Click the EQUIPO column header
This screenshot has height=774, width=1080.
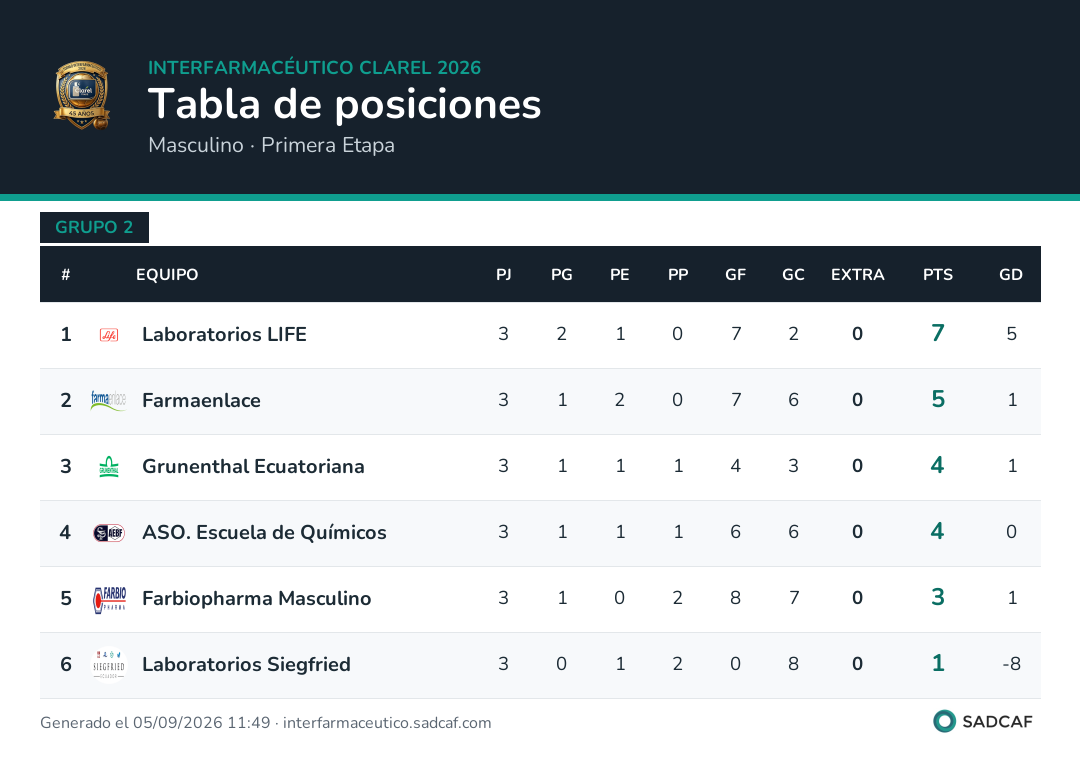(167, 275)
